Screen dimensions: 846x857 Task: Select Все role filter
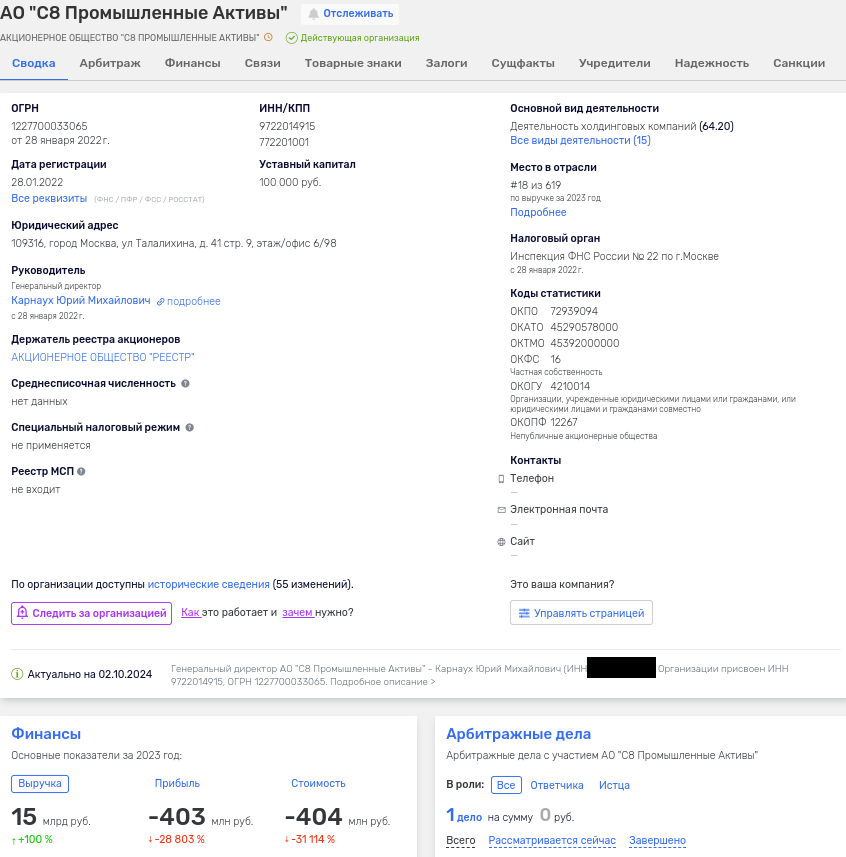coord(506,785)
